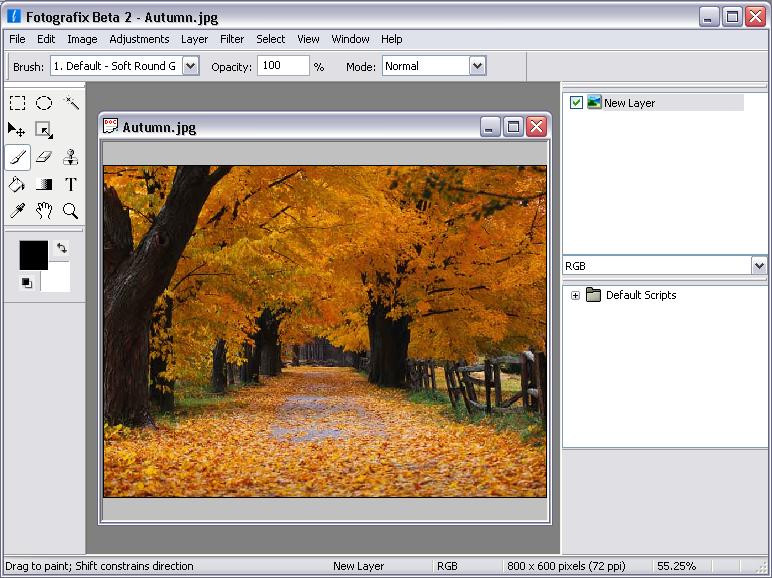Image resolution: width=772 pixels, height=578 pixels.
Task: Select the Rectangular Marquee tool
Action: (18, 103)
